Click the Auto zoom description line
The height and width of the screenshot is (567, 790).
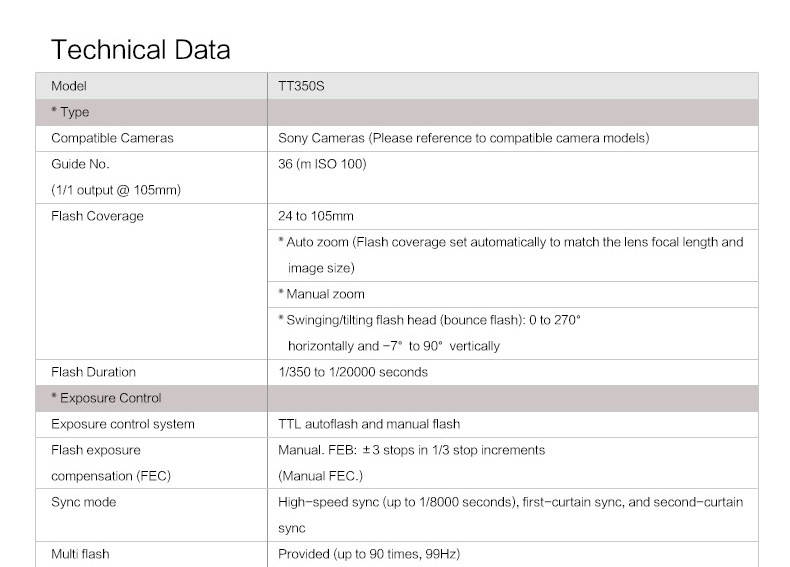coord(510,242)
